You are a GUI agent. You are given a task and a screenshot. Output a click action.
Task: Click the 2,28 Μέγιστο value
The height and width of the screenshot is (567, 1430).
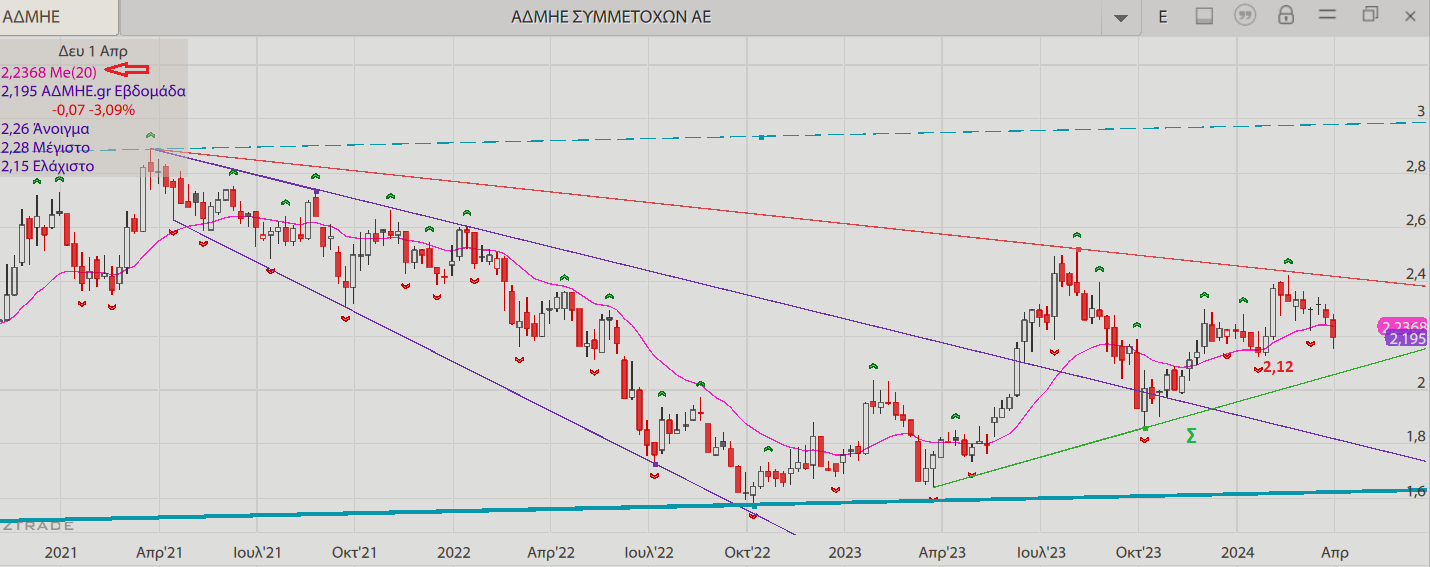coord(46,147)
